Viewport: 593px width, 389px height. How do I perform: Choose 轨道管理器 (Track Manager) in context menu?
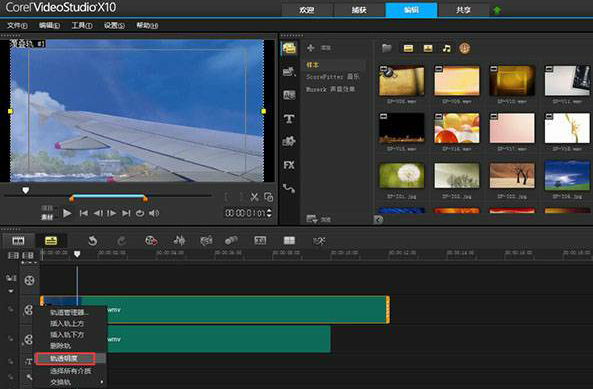(x=69, y=312)
